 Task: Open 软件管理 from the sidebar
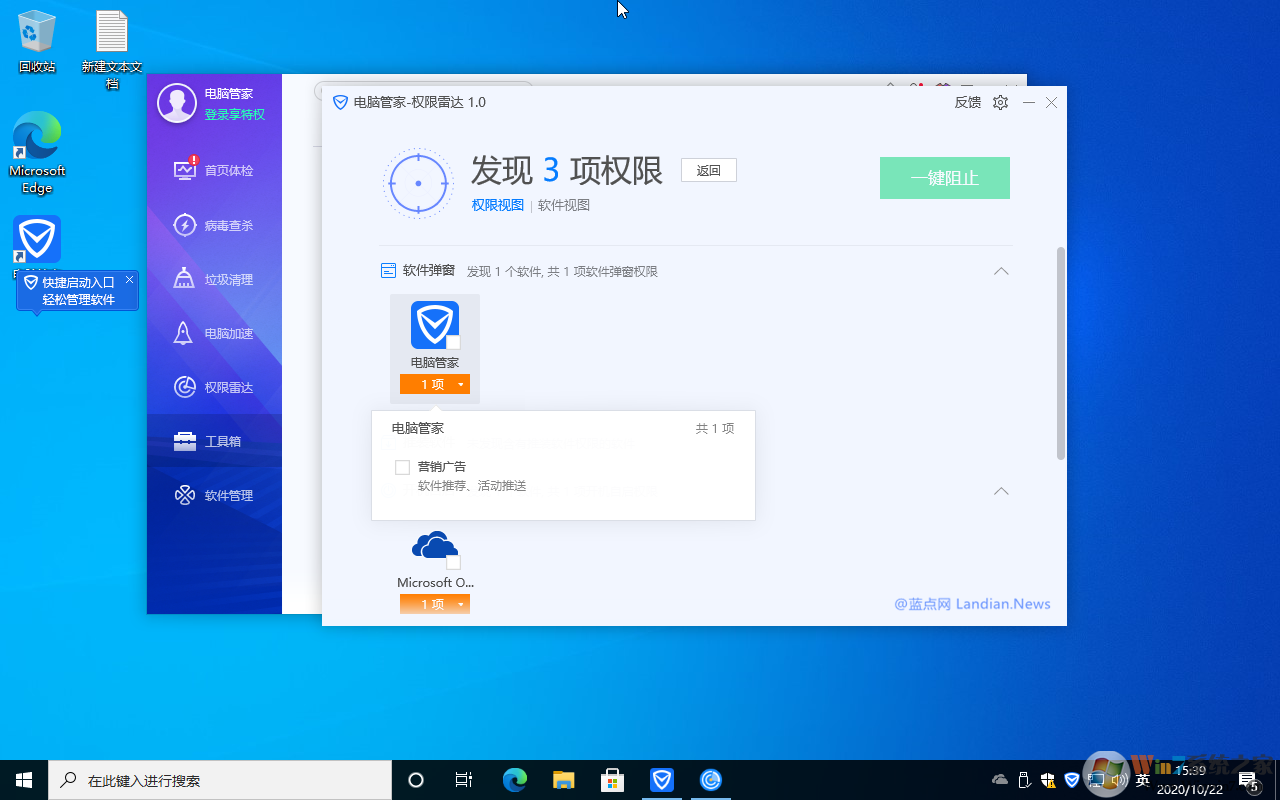214,494
